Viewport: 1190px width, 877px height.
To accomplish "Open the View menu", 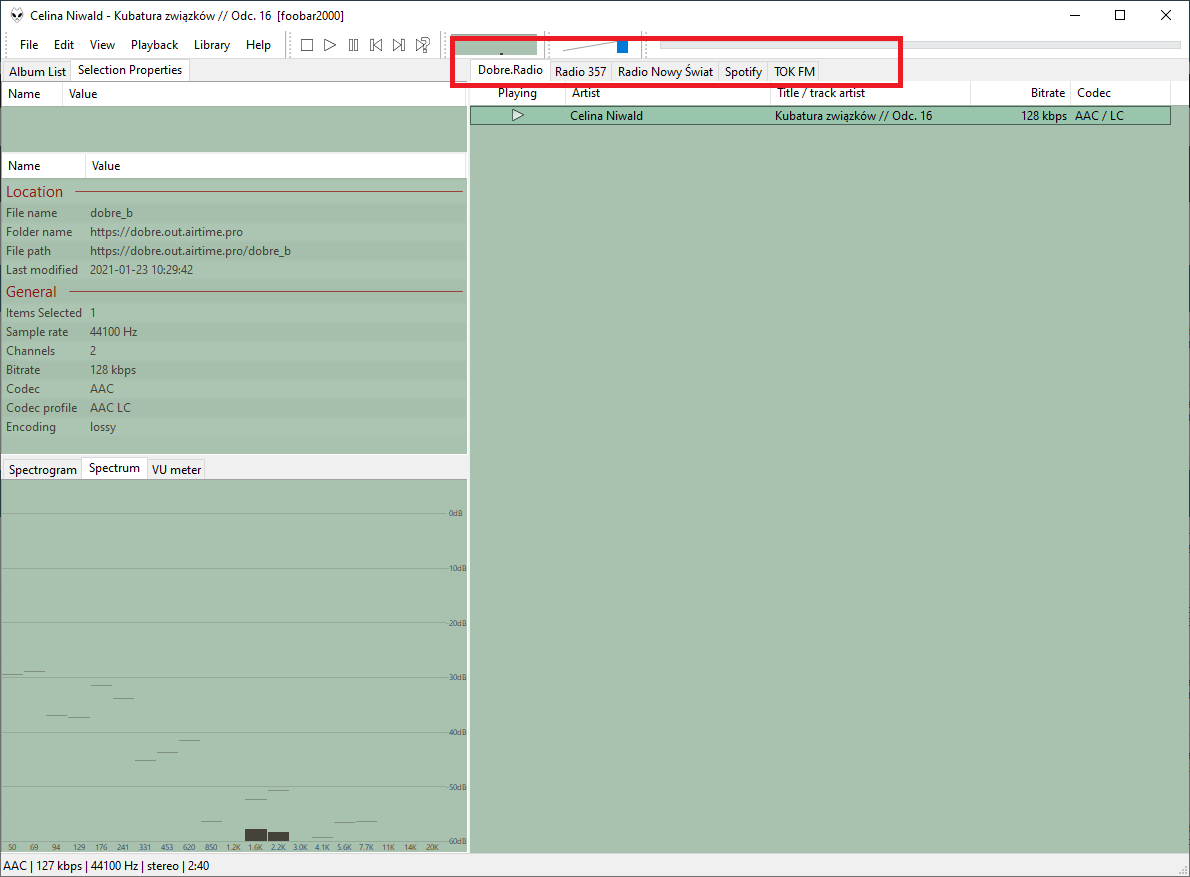I will click(102, 45).
